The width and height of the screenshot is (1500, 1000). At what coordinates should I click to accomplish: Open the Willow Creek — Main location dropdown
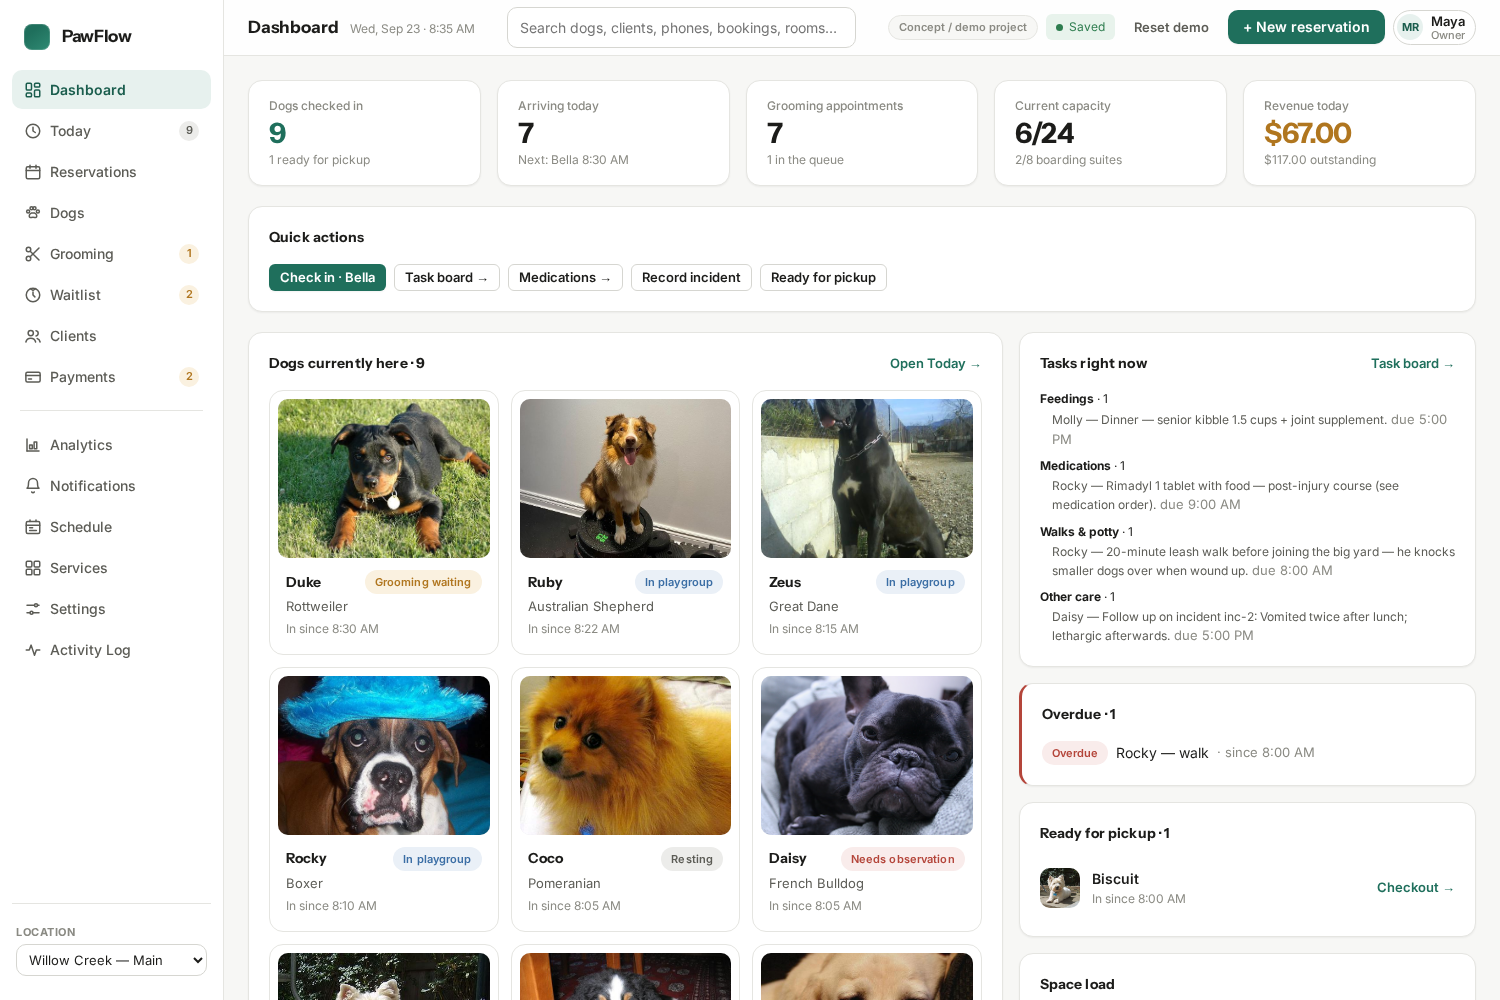click(111, 960)
